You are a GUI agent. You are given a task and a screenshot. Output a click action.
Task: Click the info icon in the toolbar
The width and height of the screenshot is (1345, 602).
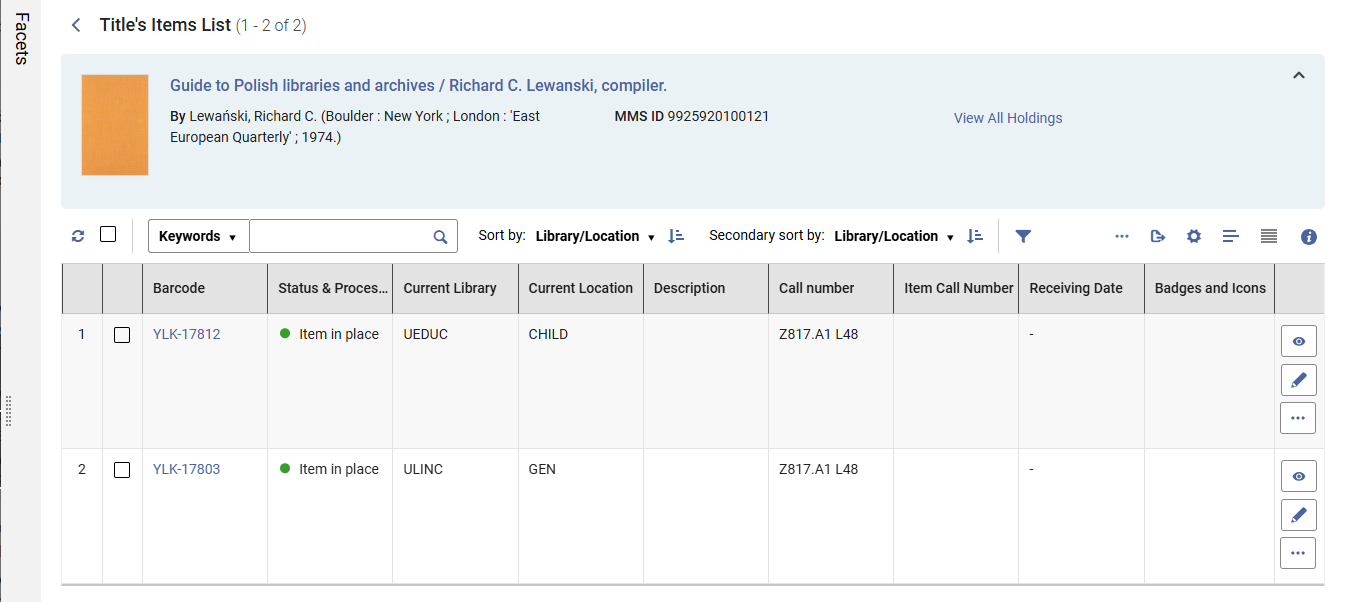[x=1309, y=237]
